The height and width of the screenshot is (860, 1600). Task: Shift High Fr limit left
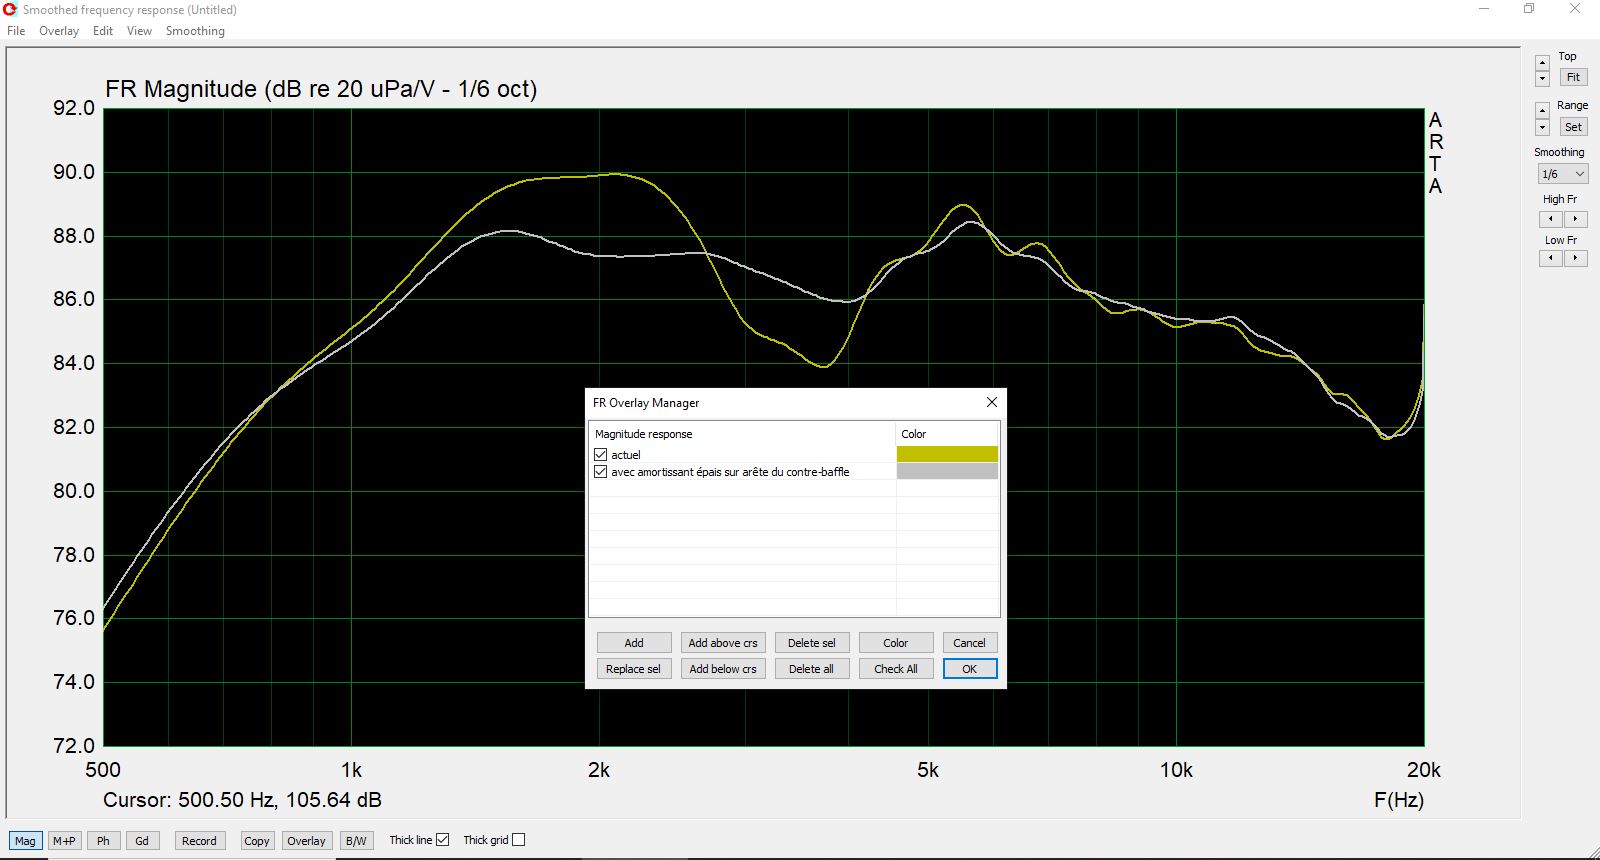1551,219
